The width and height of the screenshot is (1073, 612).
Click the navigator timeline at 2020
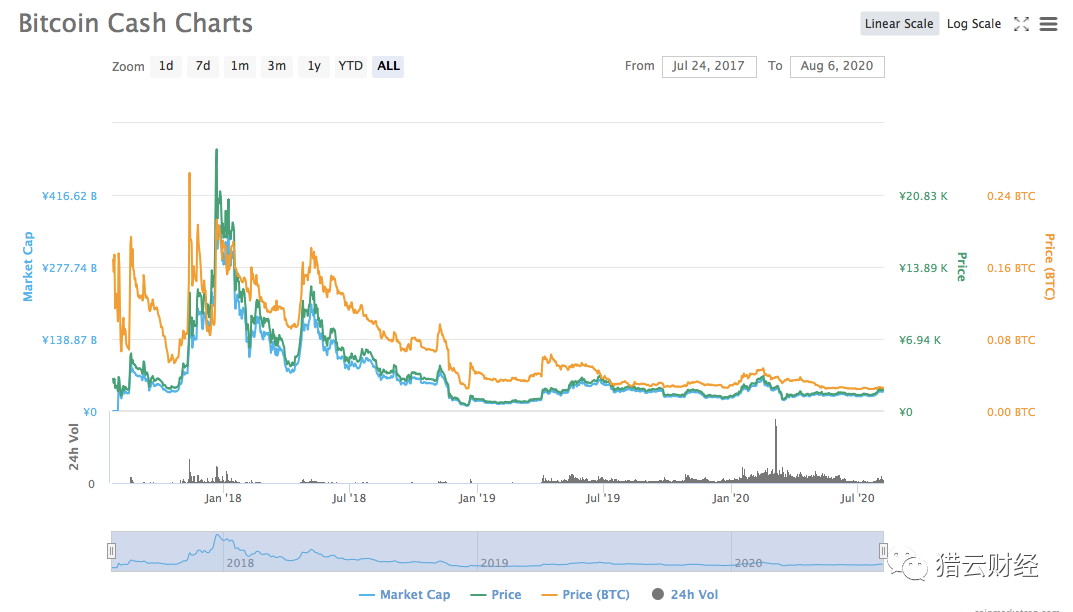[748, 563]
